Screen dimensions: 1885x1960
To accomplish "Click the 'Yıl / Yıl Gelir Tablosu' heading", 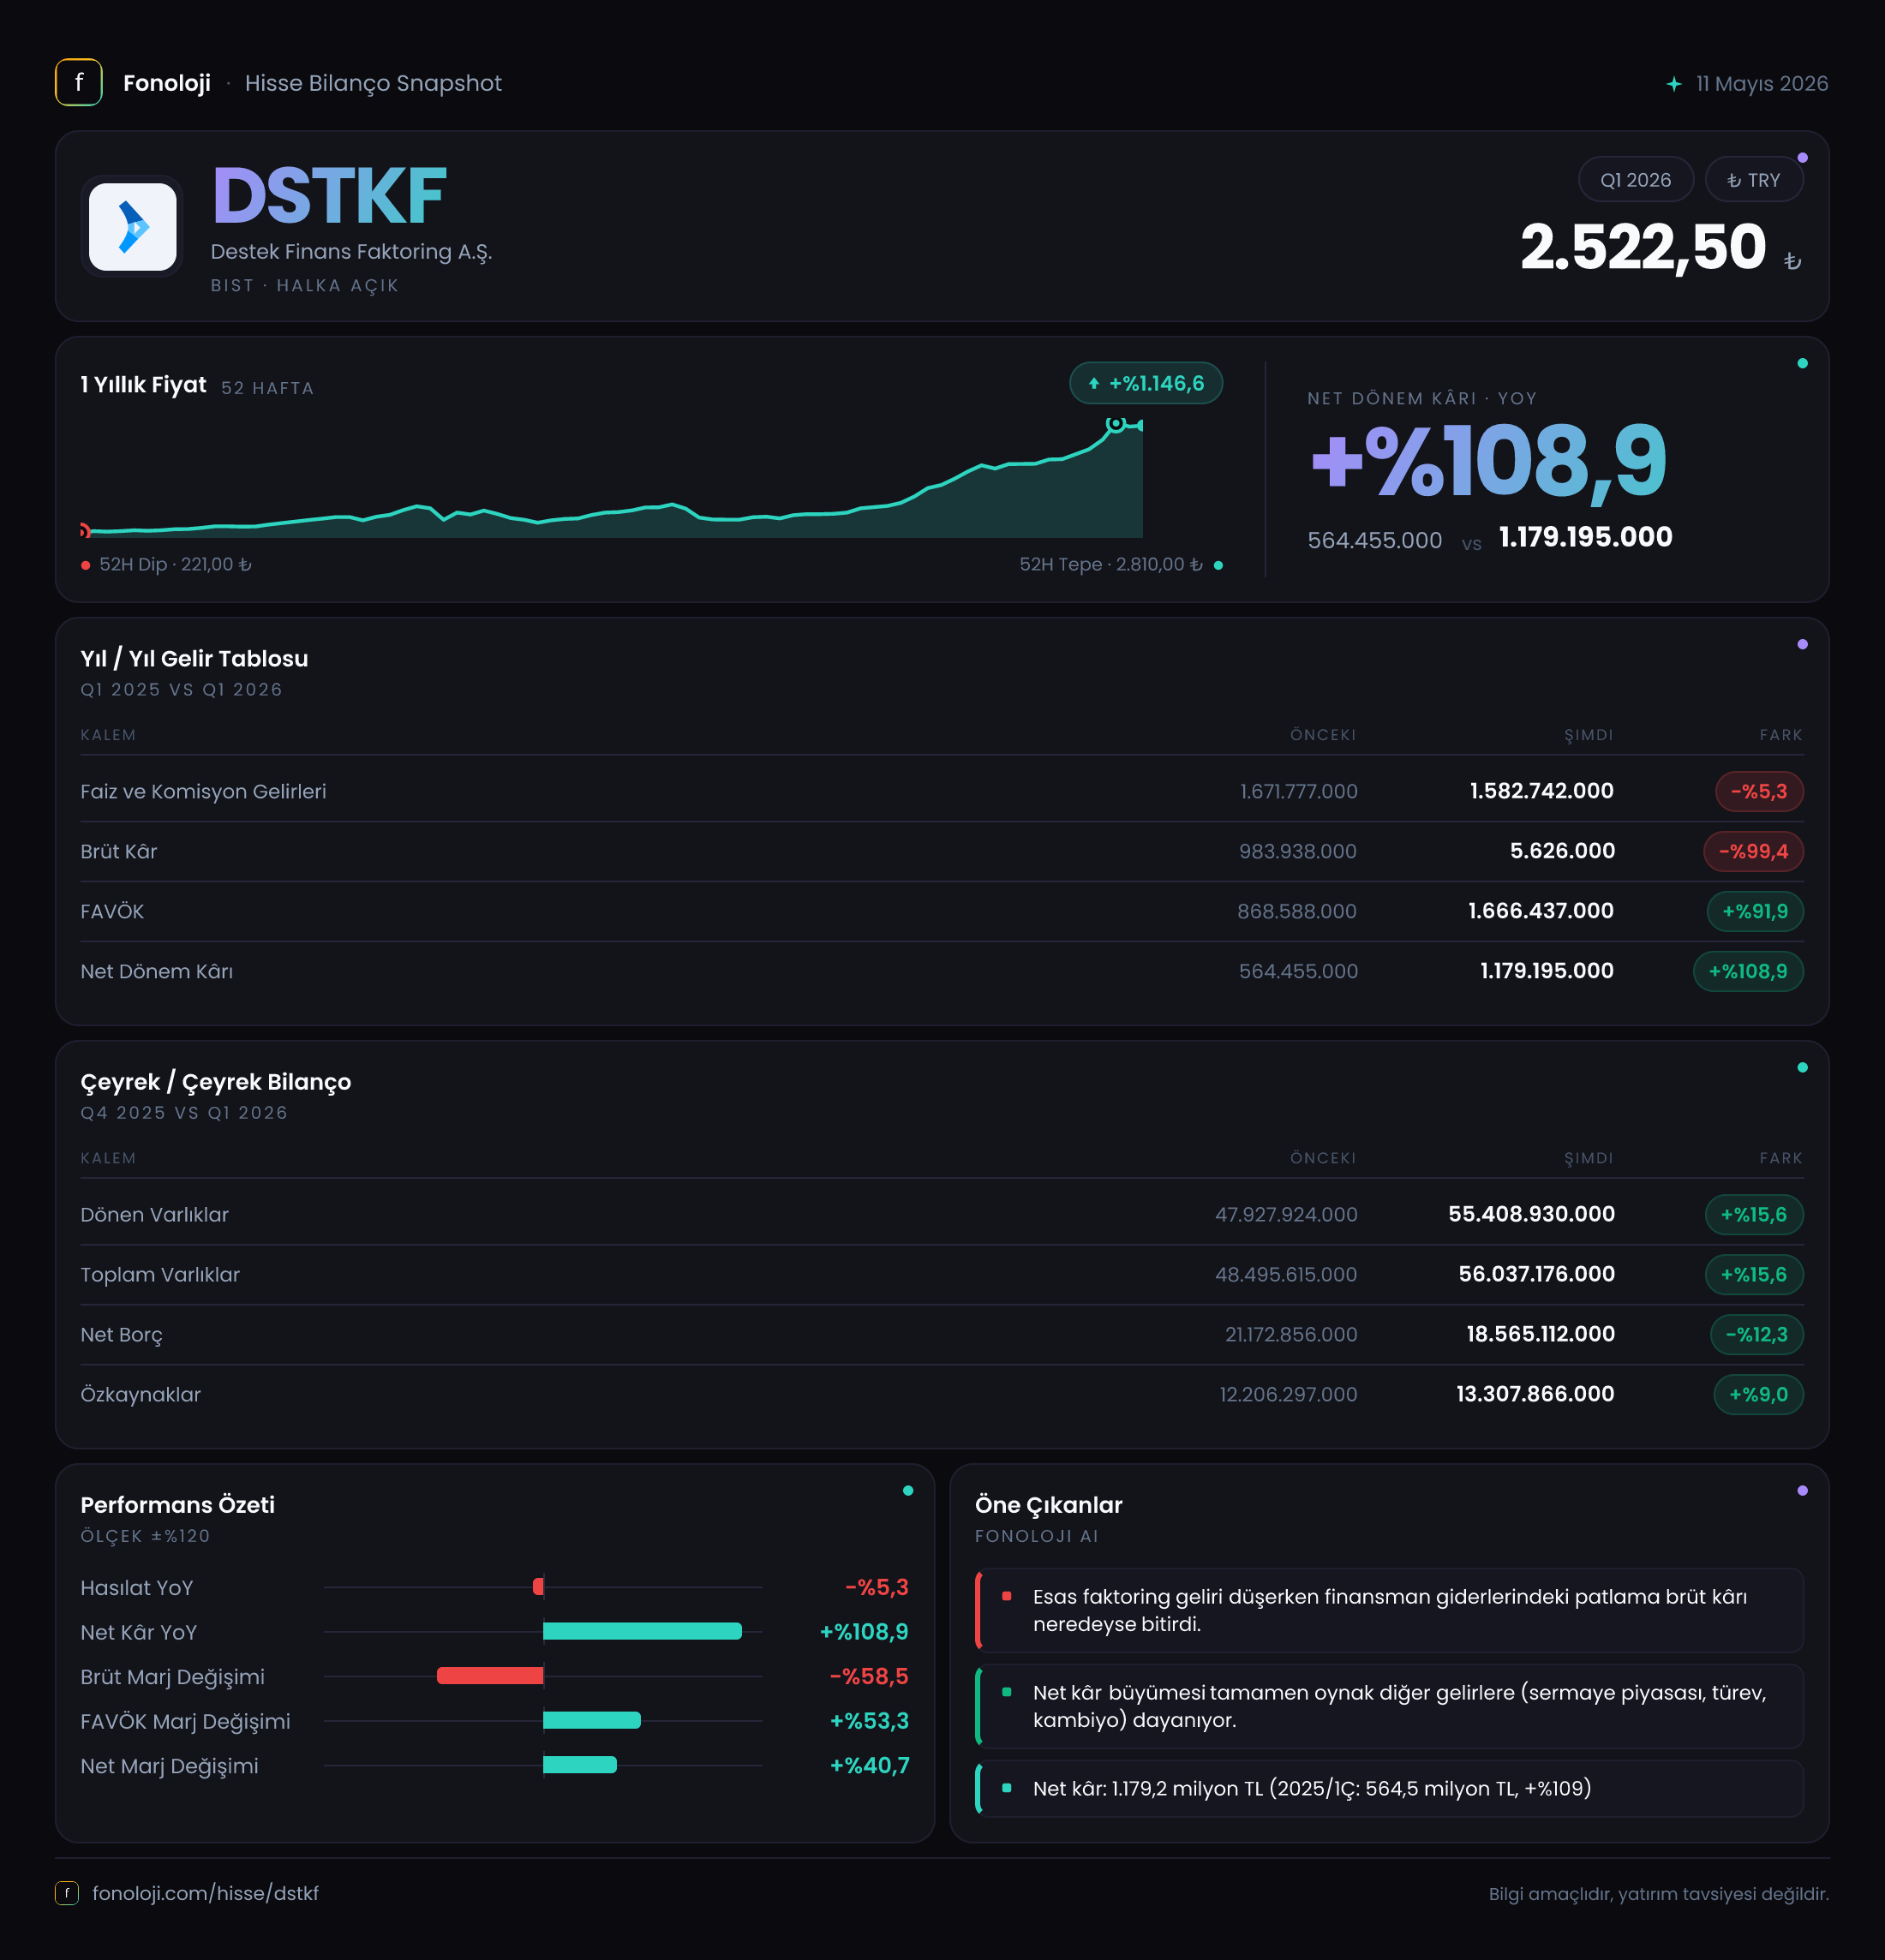I will coord(194,659).
